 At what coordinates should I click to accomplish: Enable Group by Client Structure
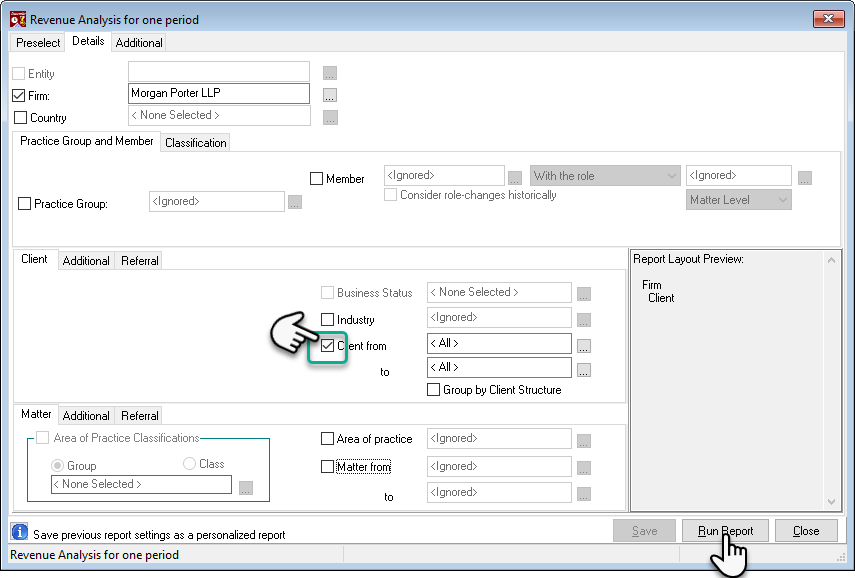coord(433,390)
